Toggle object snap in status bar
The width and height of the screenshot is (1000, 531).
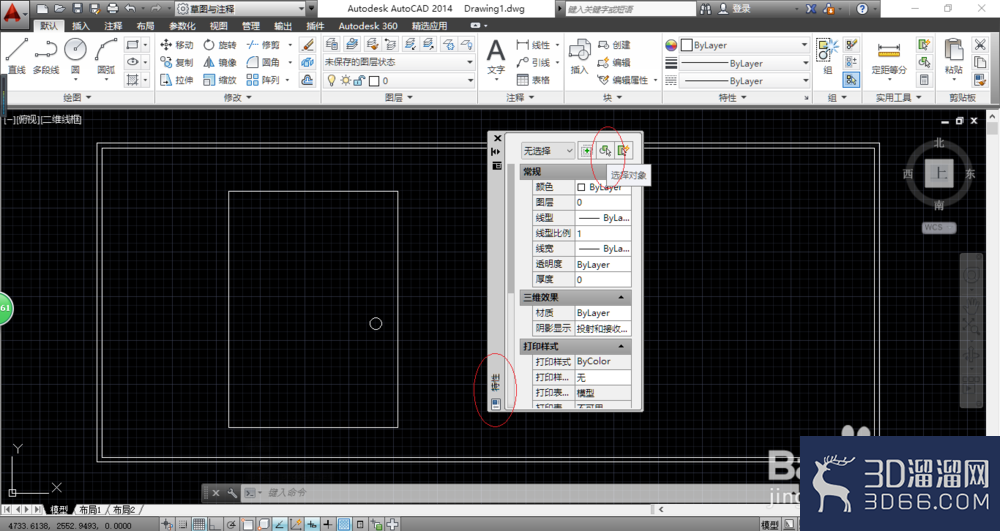pos(247,525)
